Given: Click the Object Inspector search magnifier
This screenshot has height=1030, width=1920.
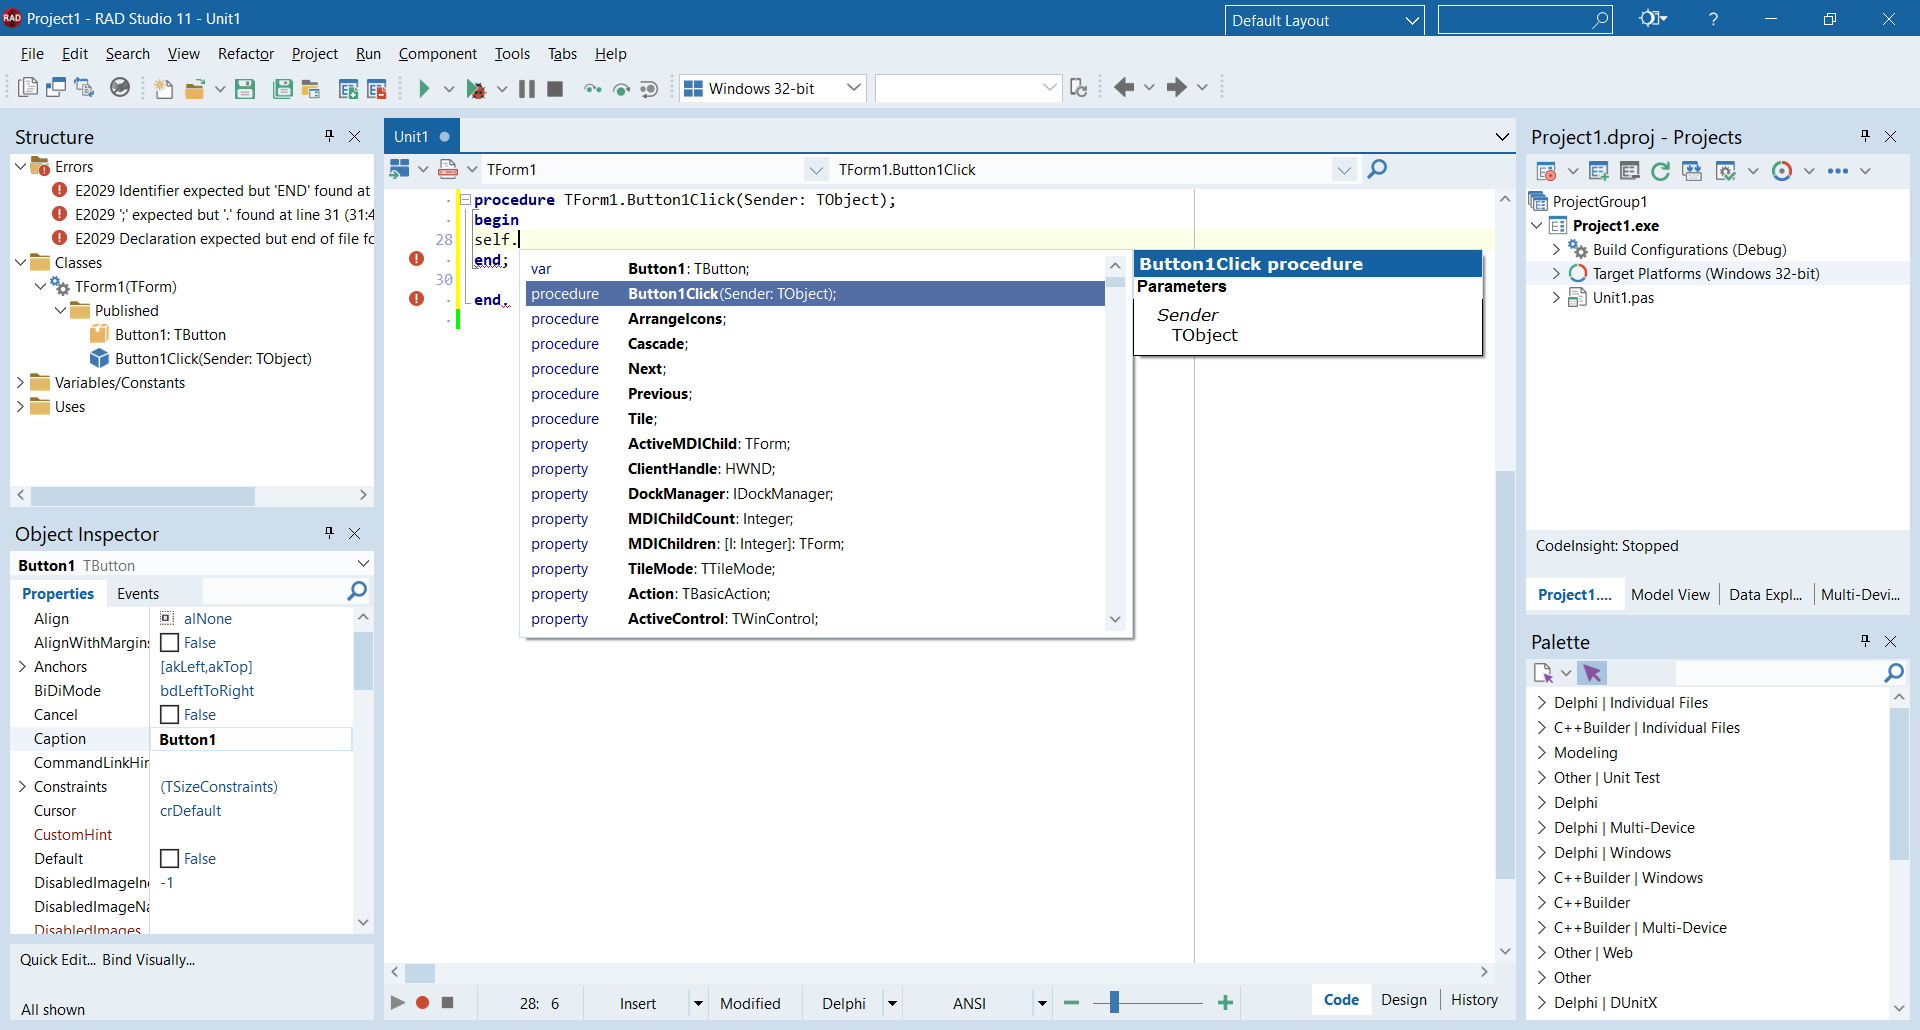Looking at the screenshot, I should click(357, 592).
